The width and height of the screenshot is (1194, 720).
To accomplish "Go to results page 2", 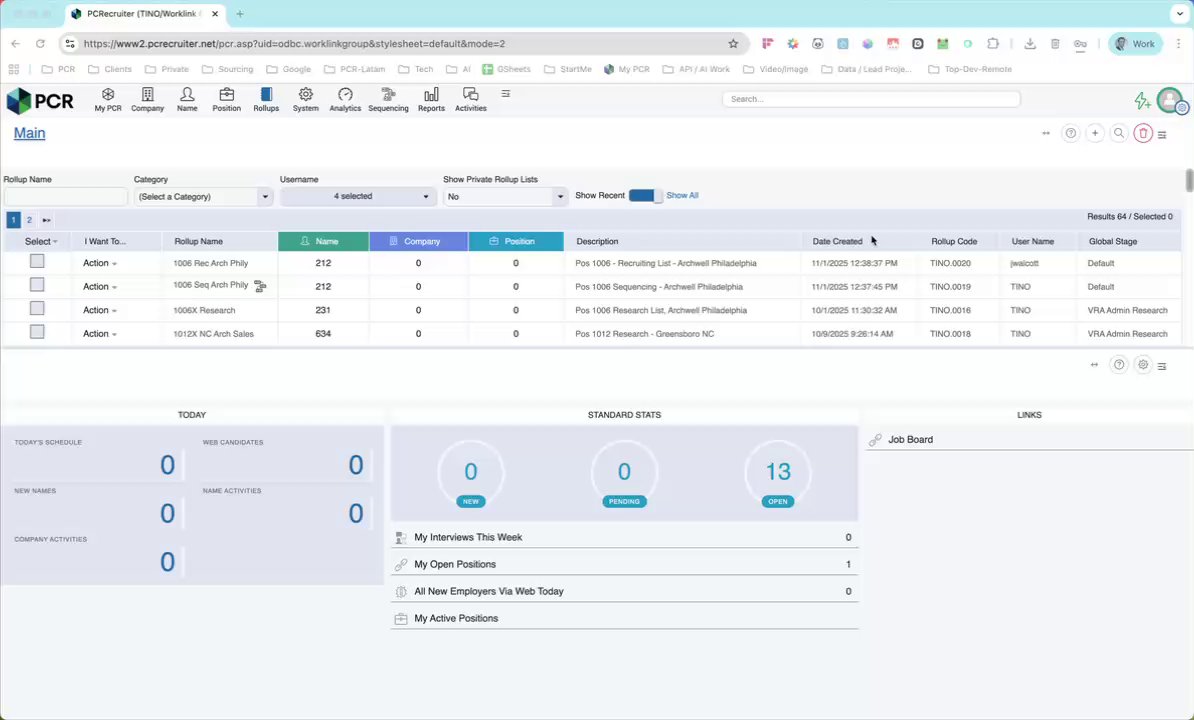I will click(29, 220).
